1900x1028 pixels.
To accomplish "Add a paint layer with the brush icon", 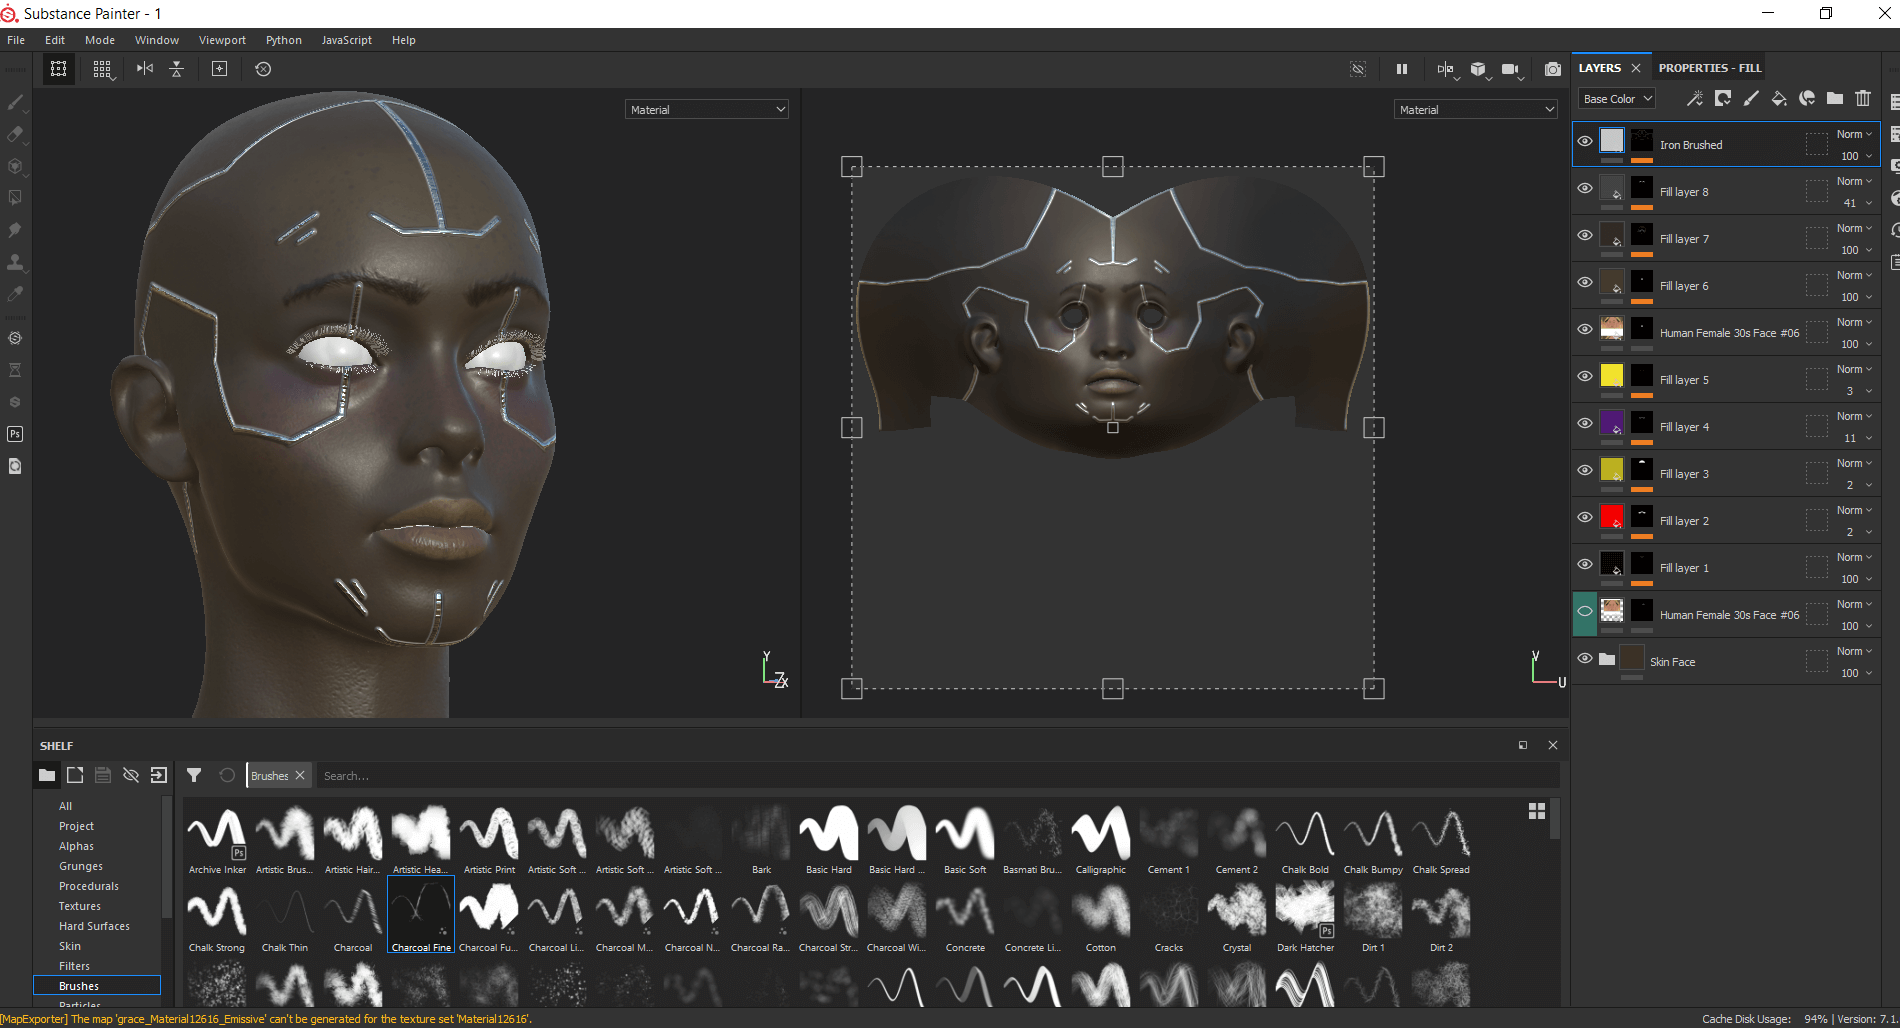I will tap(1751, 98).
